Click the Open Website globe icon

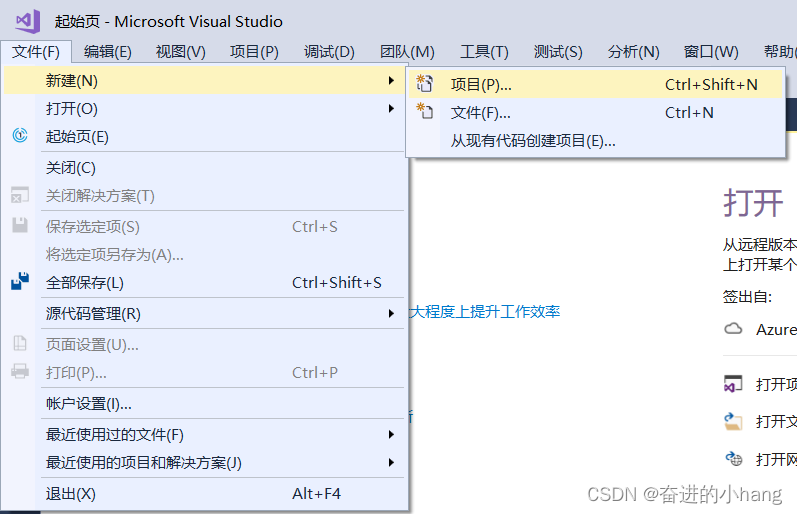tap(734, 459)
